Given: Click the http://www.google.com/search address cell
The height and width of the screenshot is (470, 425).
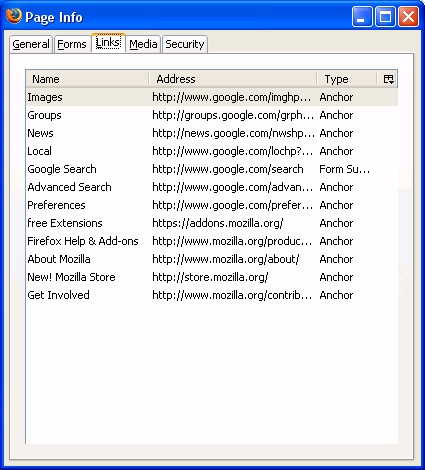Looking at the screenshot, I should (228, 169).
